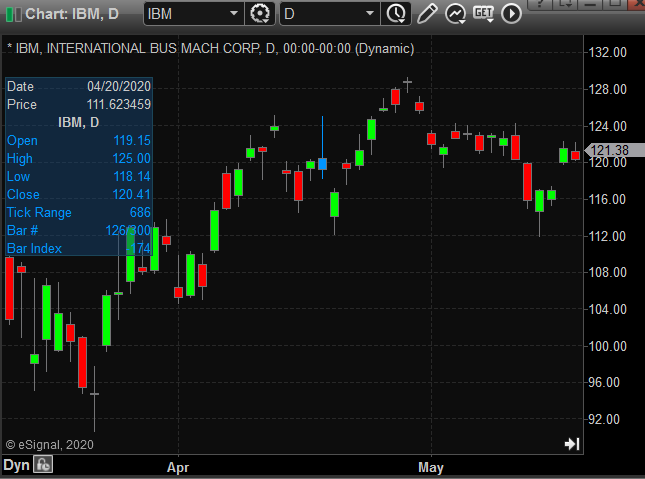Click the 92.00 price axis label
Viewport: 645px width, 479px height.
(604, 419)
